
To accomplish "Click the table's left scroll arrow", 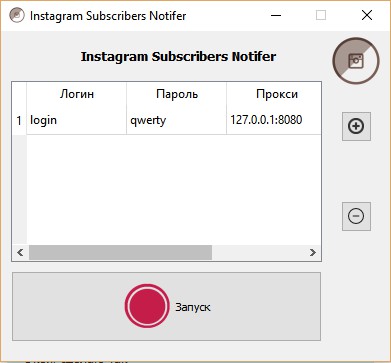I will tap(20, 253).
